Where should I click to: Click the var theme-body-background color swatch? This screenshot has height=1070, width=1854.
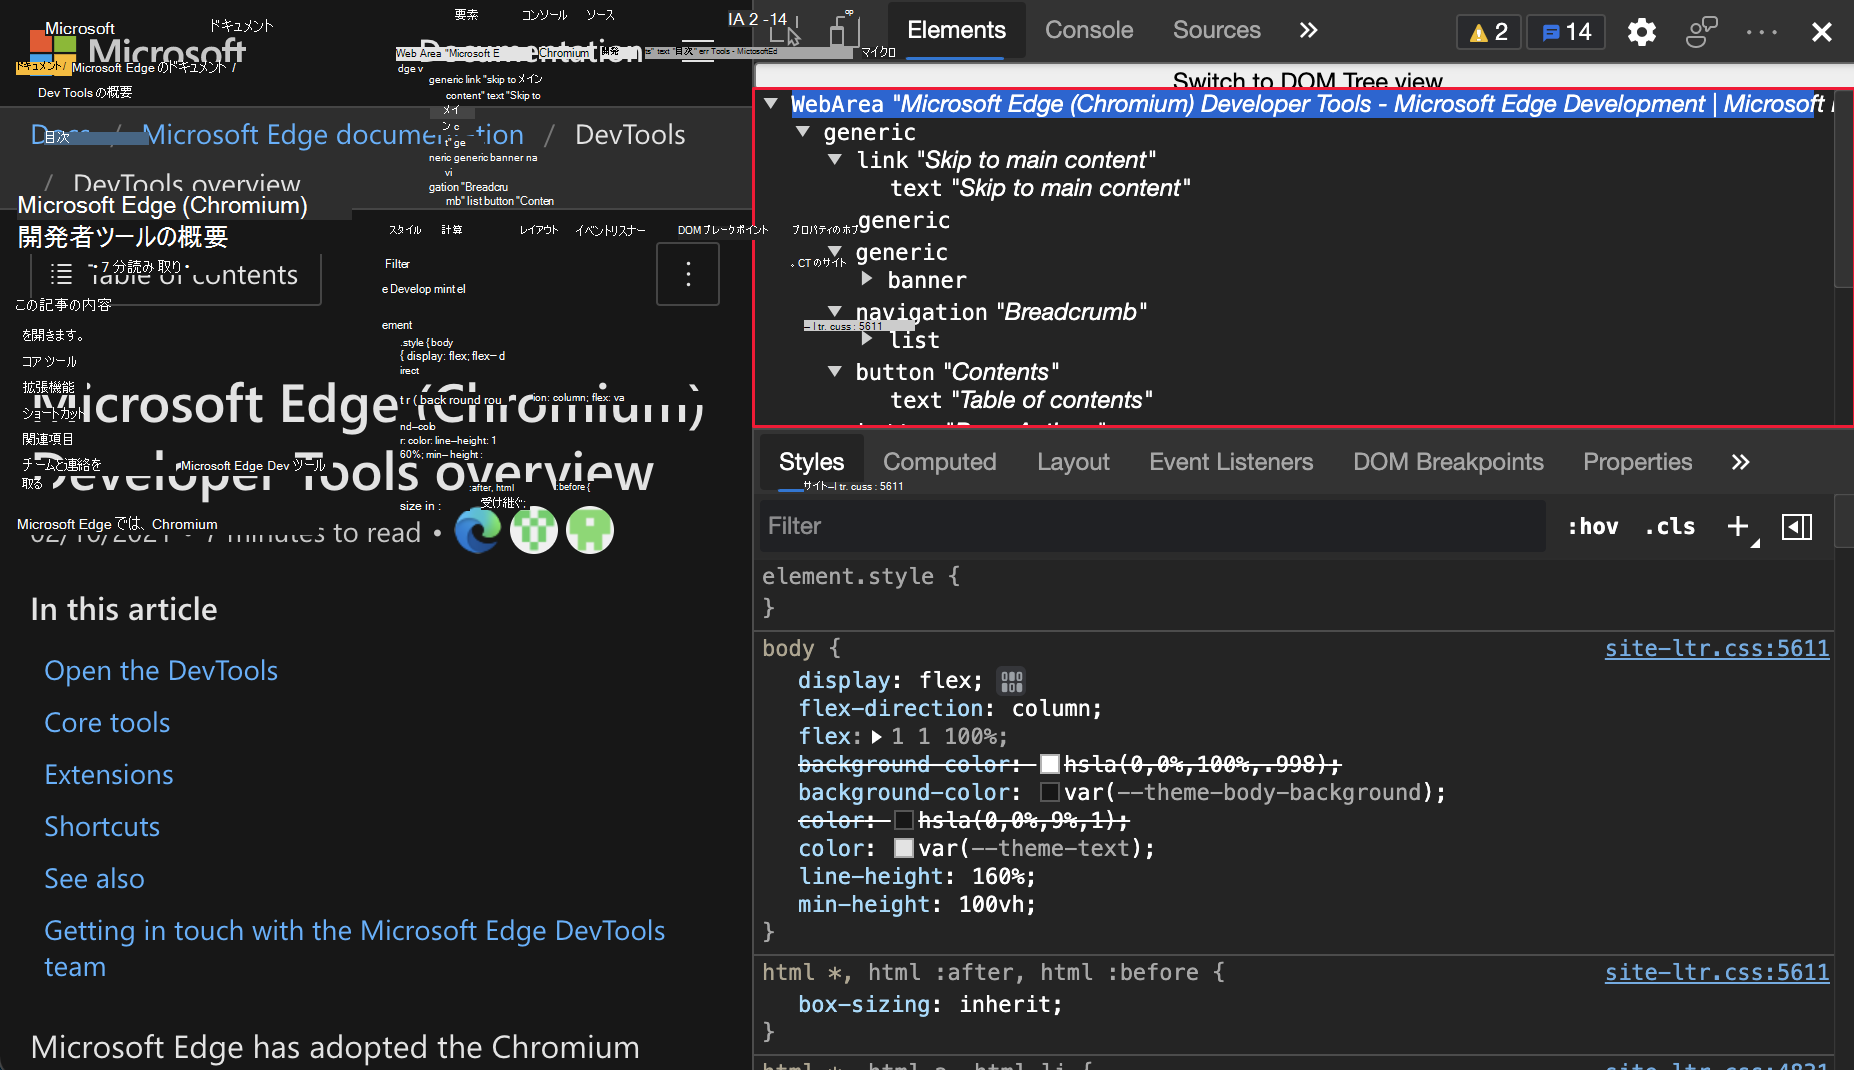[1049, 793]
